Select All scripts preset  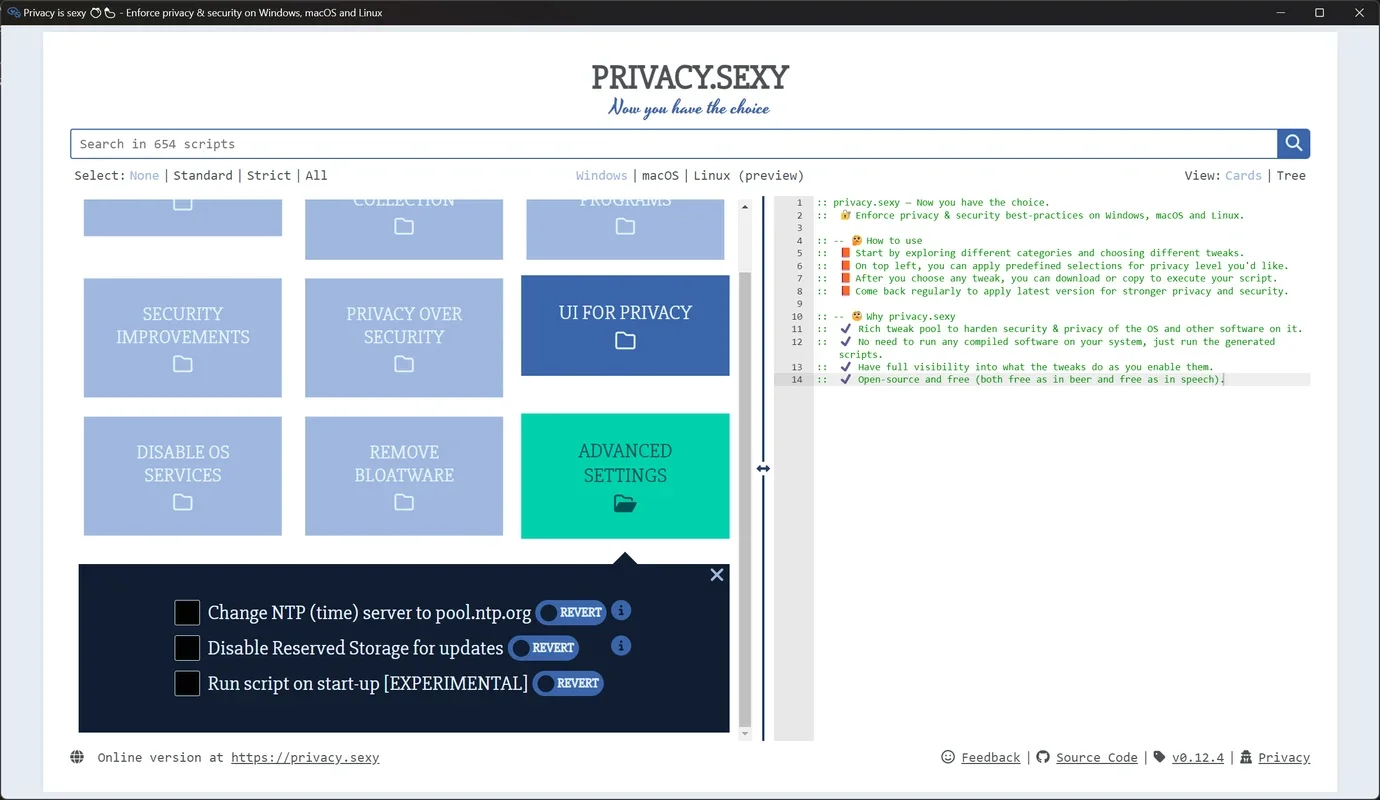pyautogui.click(x=316, y=175)
